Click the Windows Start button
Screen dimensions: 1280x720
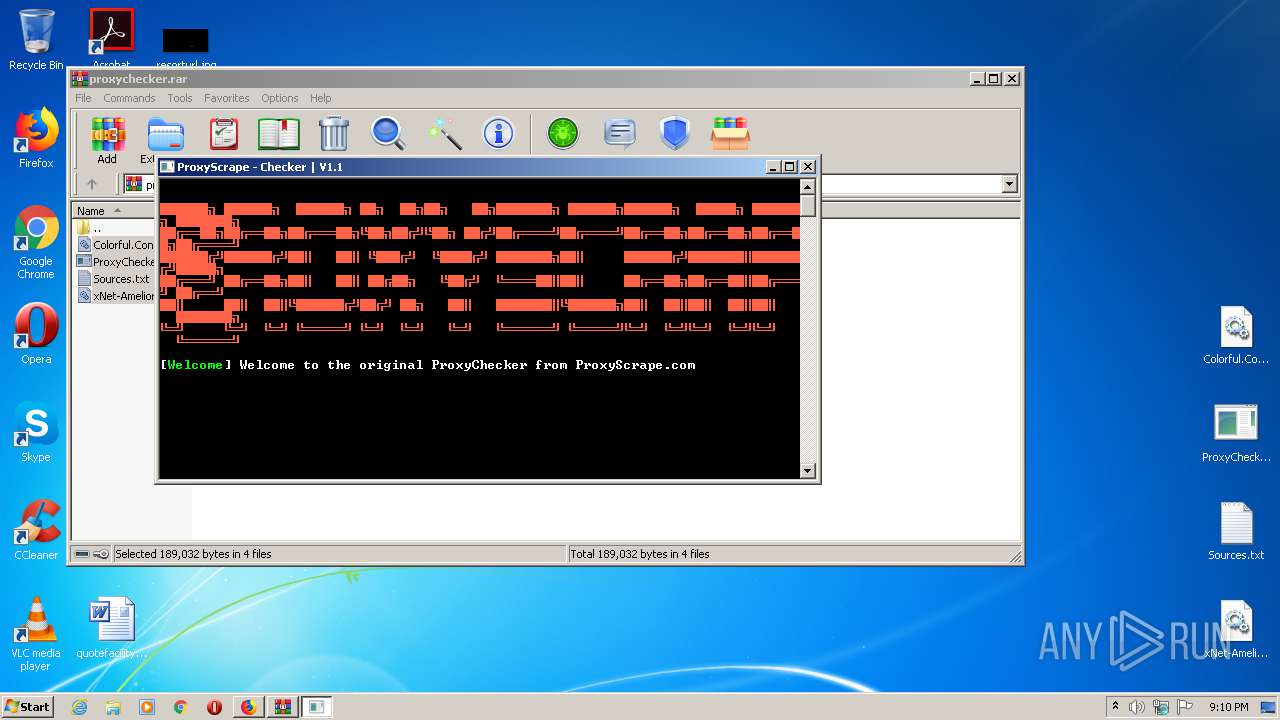(x=28, y=706)
